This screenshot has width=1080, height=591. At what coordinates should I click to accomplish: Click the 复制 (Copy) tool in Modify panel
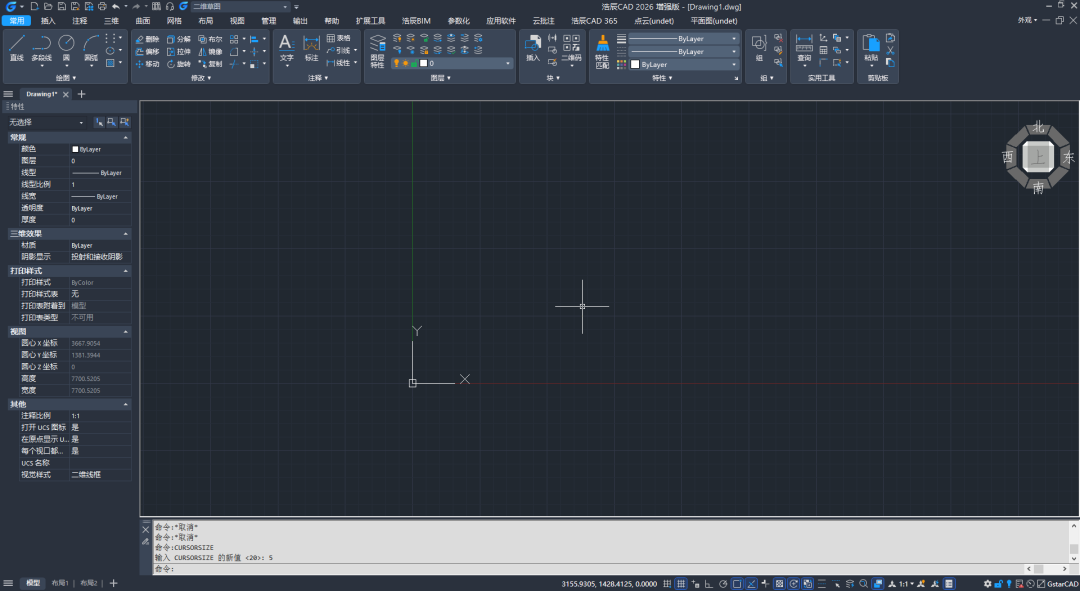point(210,64)
